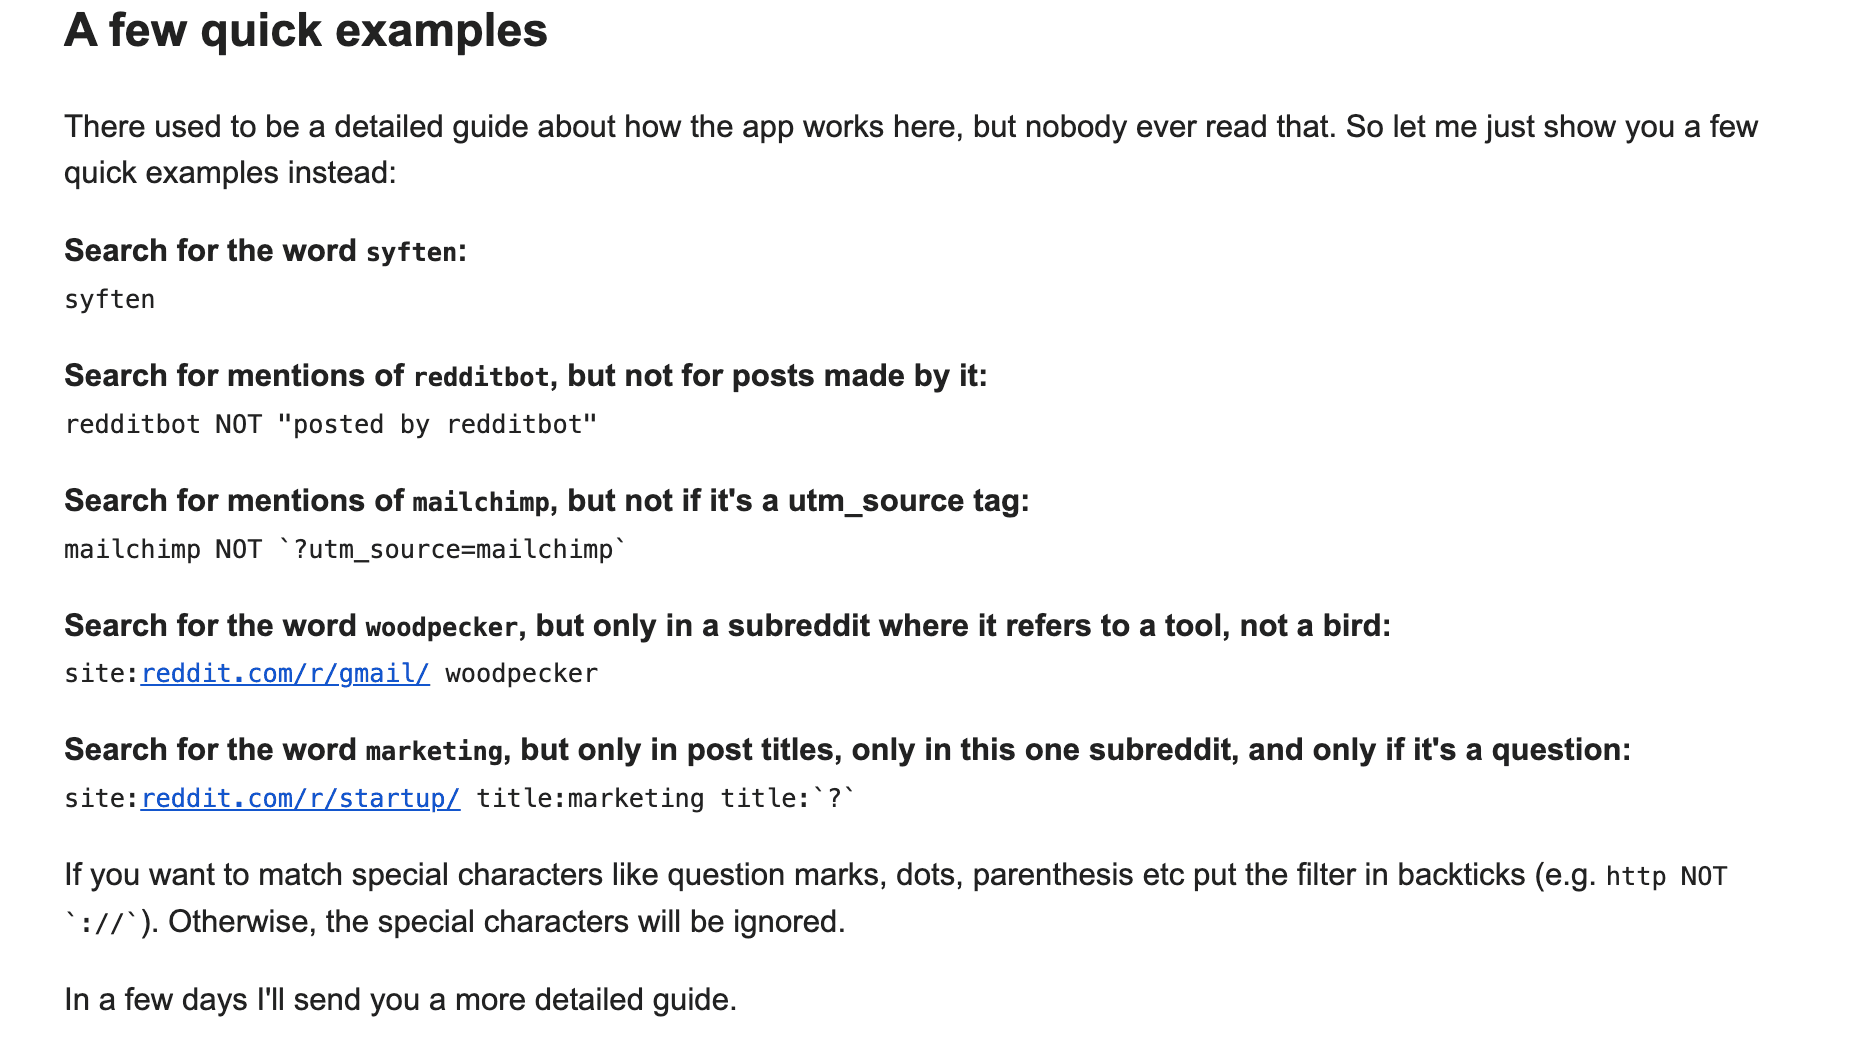
Task: Open the reddit.com/r/gmail/ link
Action: coord(285,674)
